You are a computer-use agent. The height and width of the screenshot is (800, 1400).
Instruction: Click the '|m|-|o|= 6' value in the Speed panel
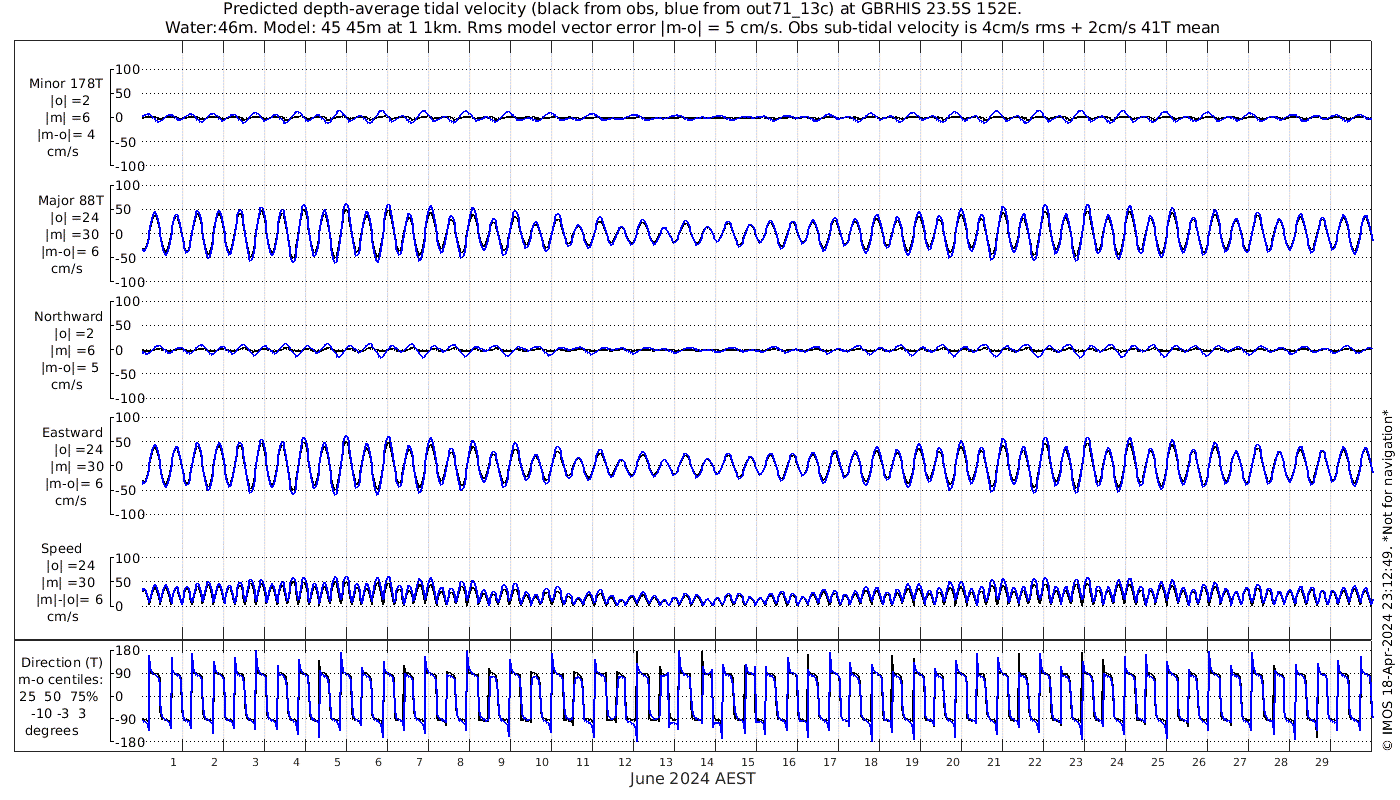pyautogui.click(x=70, y=599)
